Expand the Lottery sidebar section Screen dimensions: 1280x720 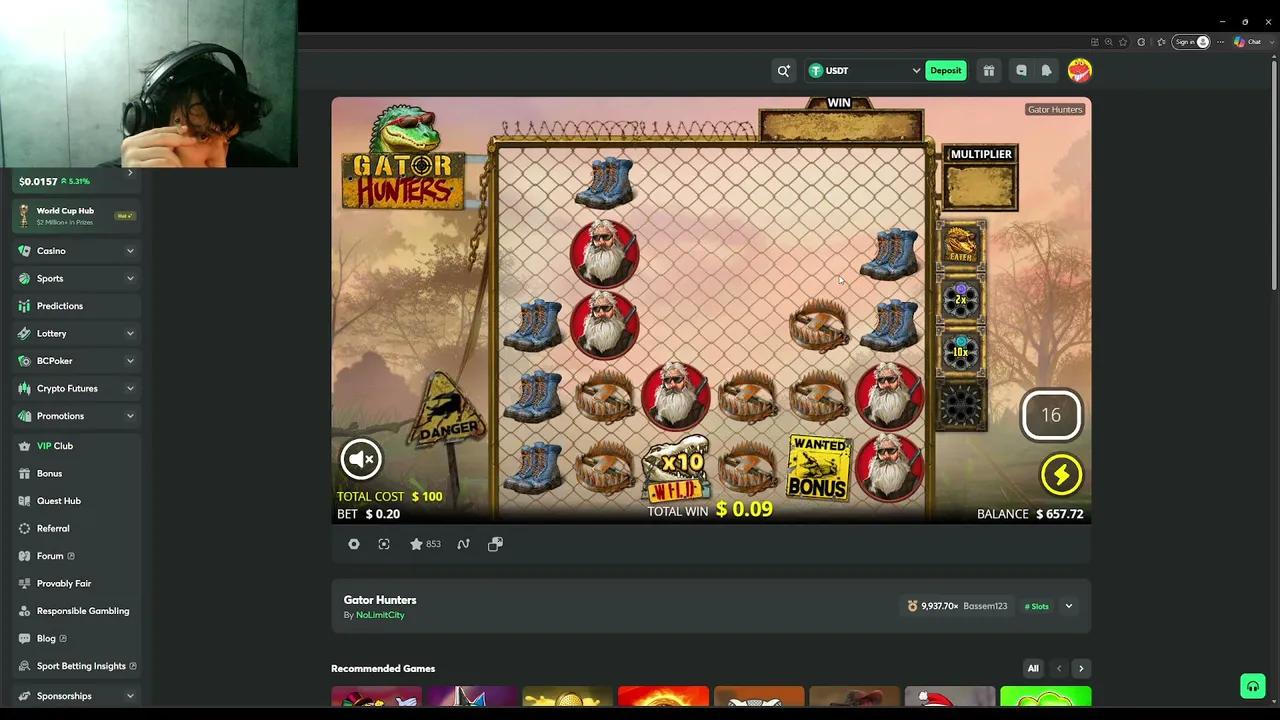pyautogui.click(x=76, y=333)
